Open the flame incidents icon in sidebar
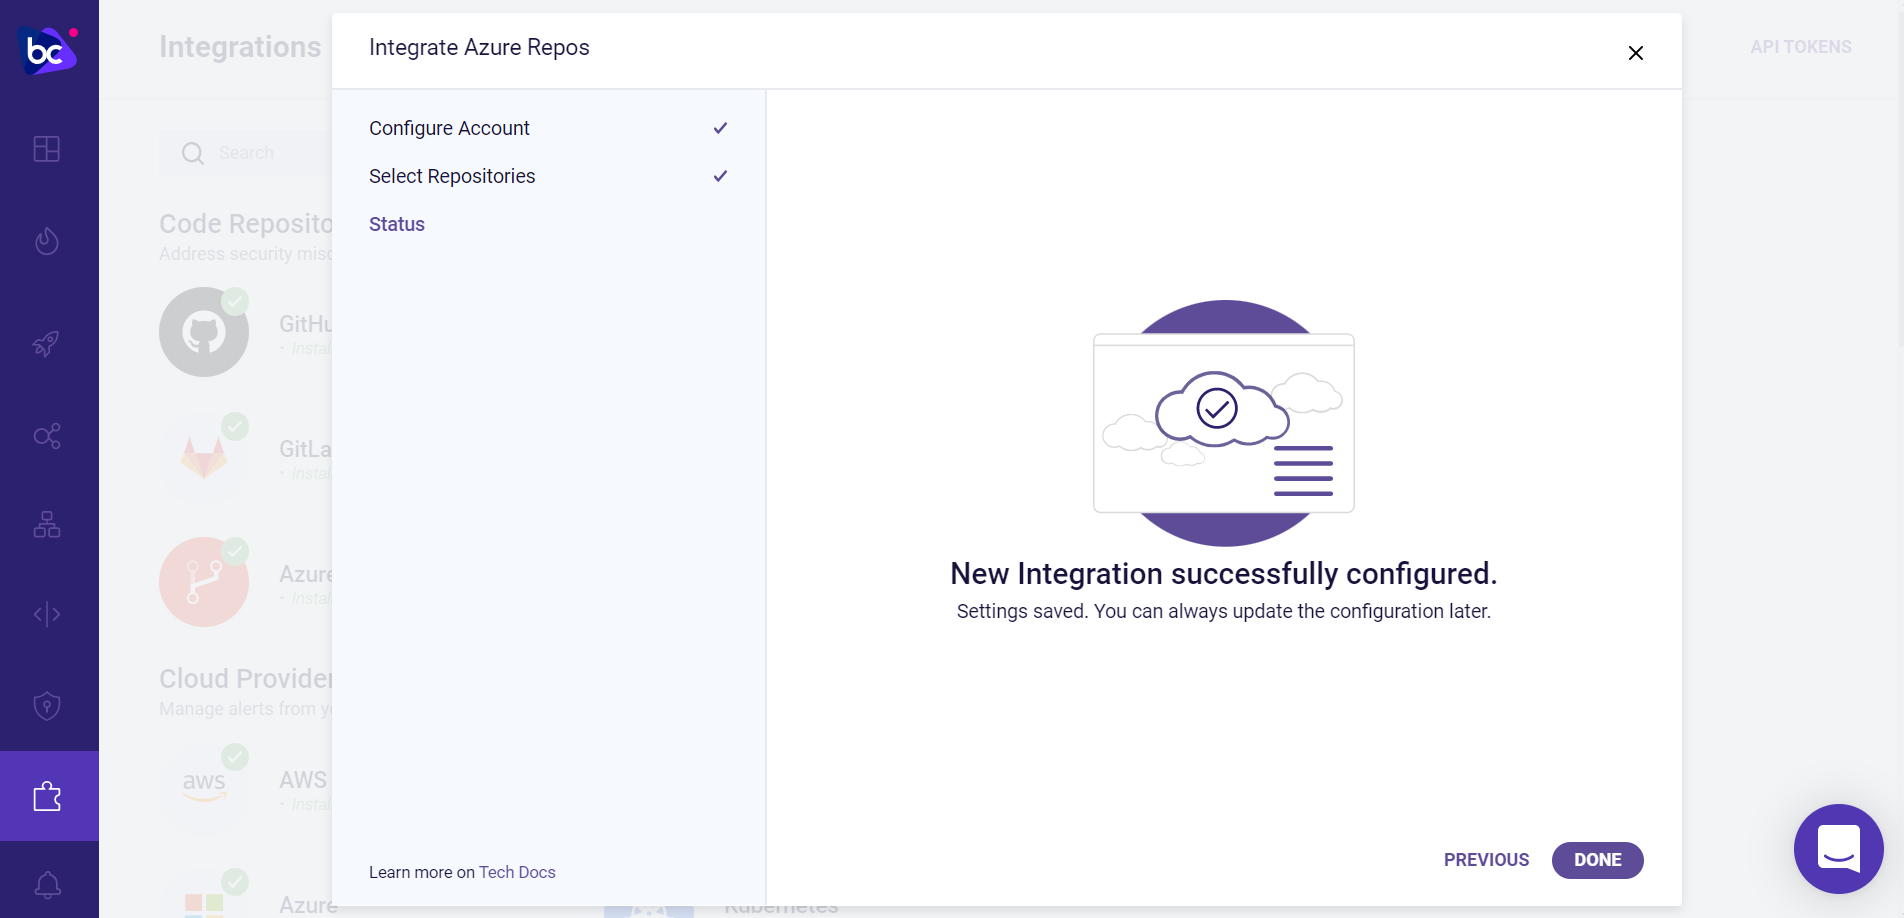 [x=47, y=241]
